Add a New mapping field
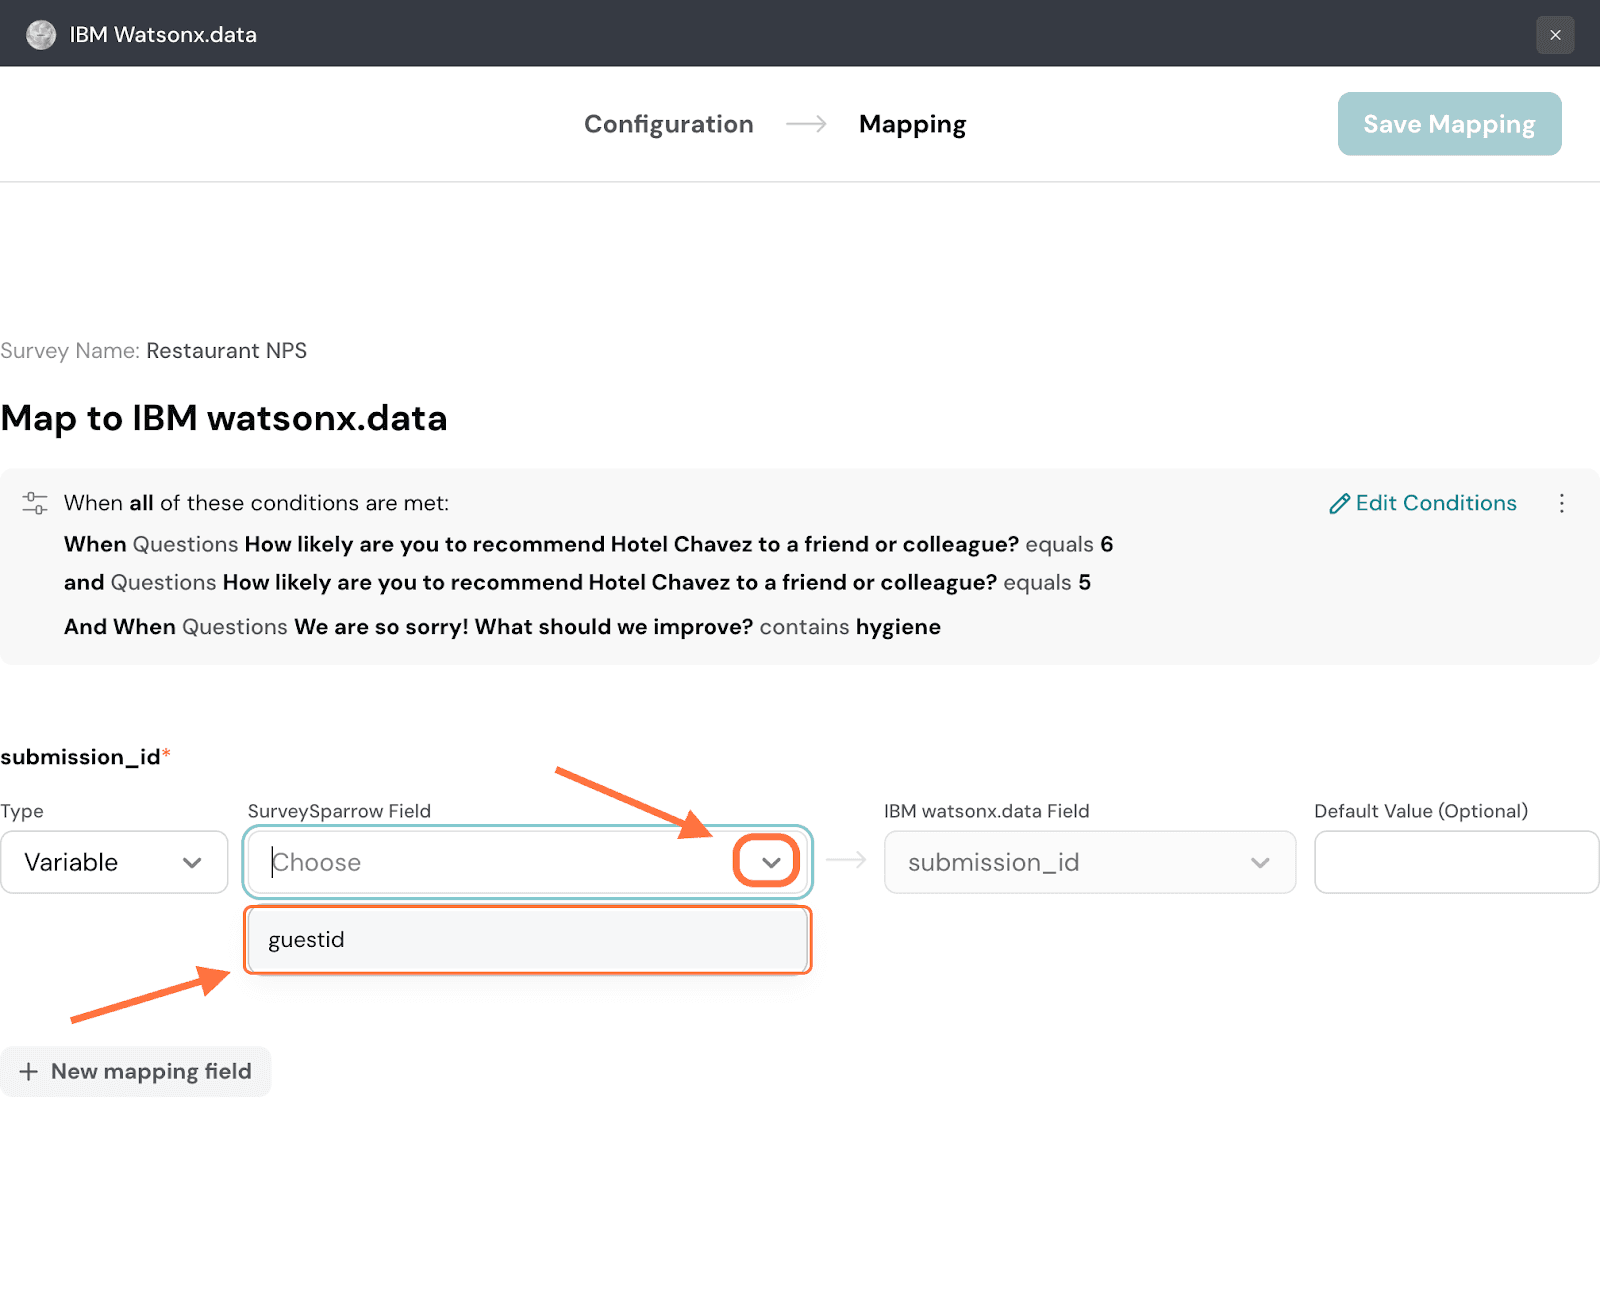Viewport: 1600px width, 1305px height. click(x=150, y=1072)
